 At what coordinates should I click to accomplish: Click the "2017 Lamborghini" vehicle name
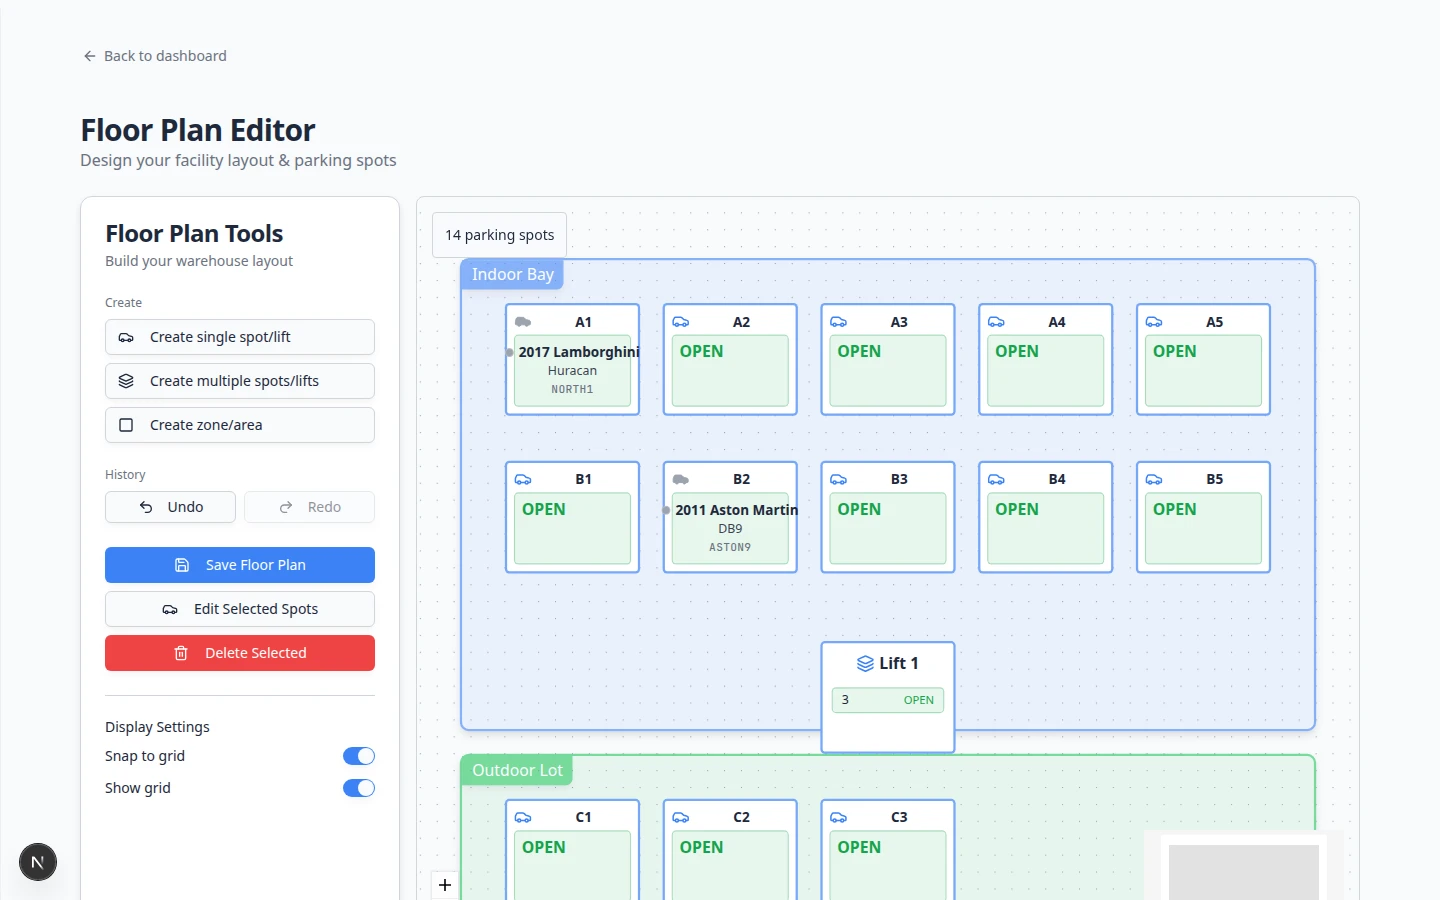pos(579,352)
